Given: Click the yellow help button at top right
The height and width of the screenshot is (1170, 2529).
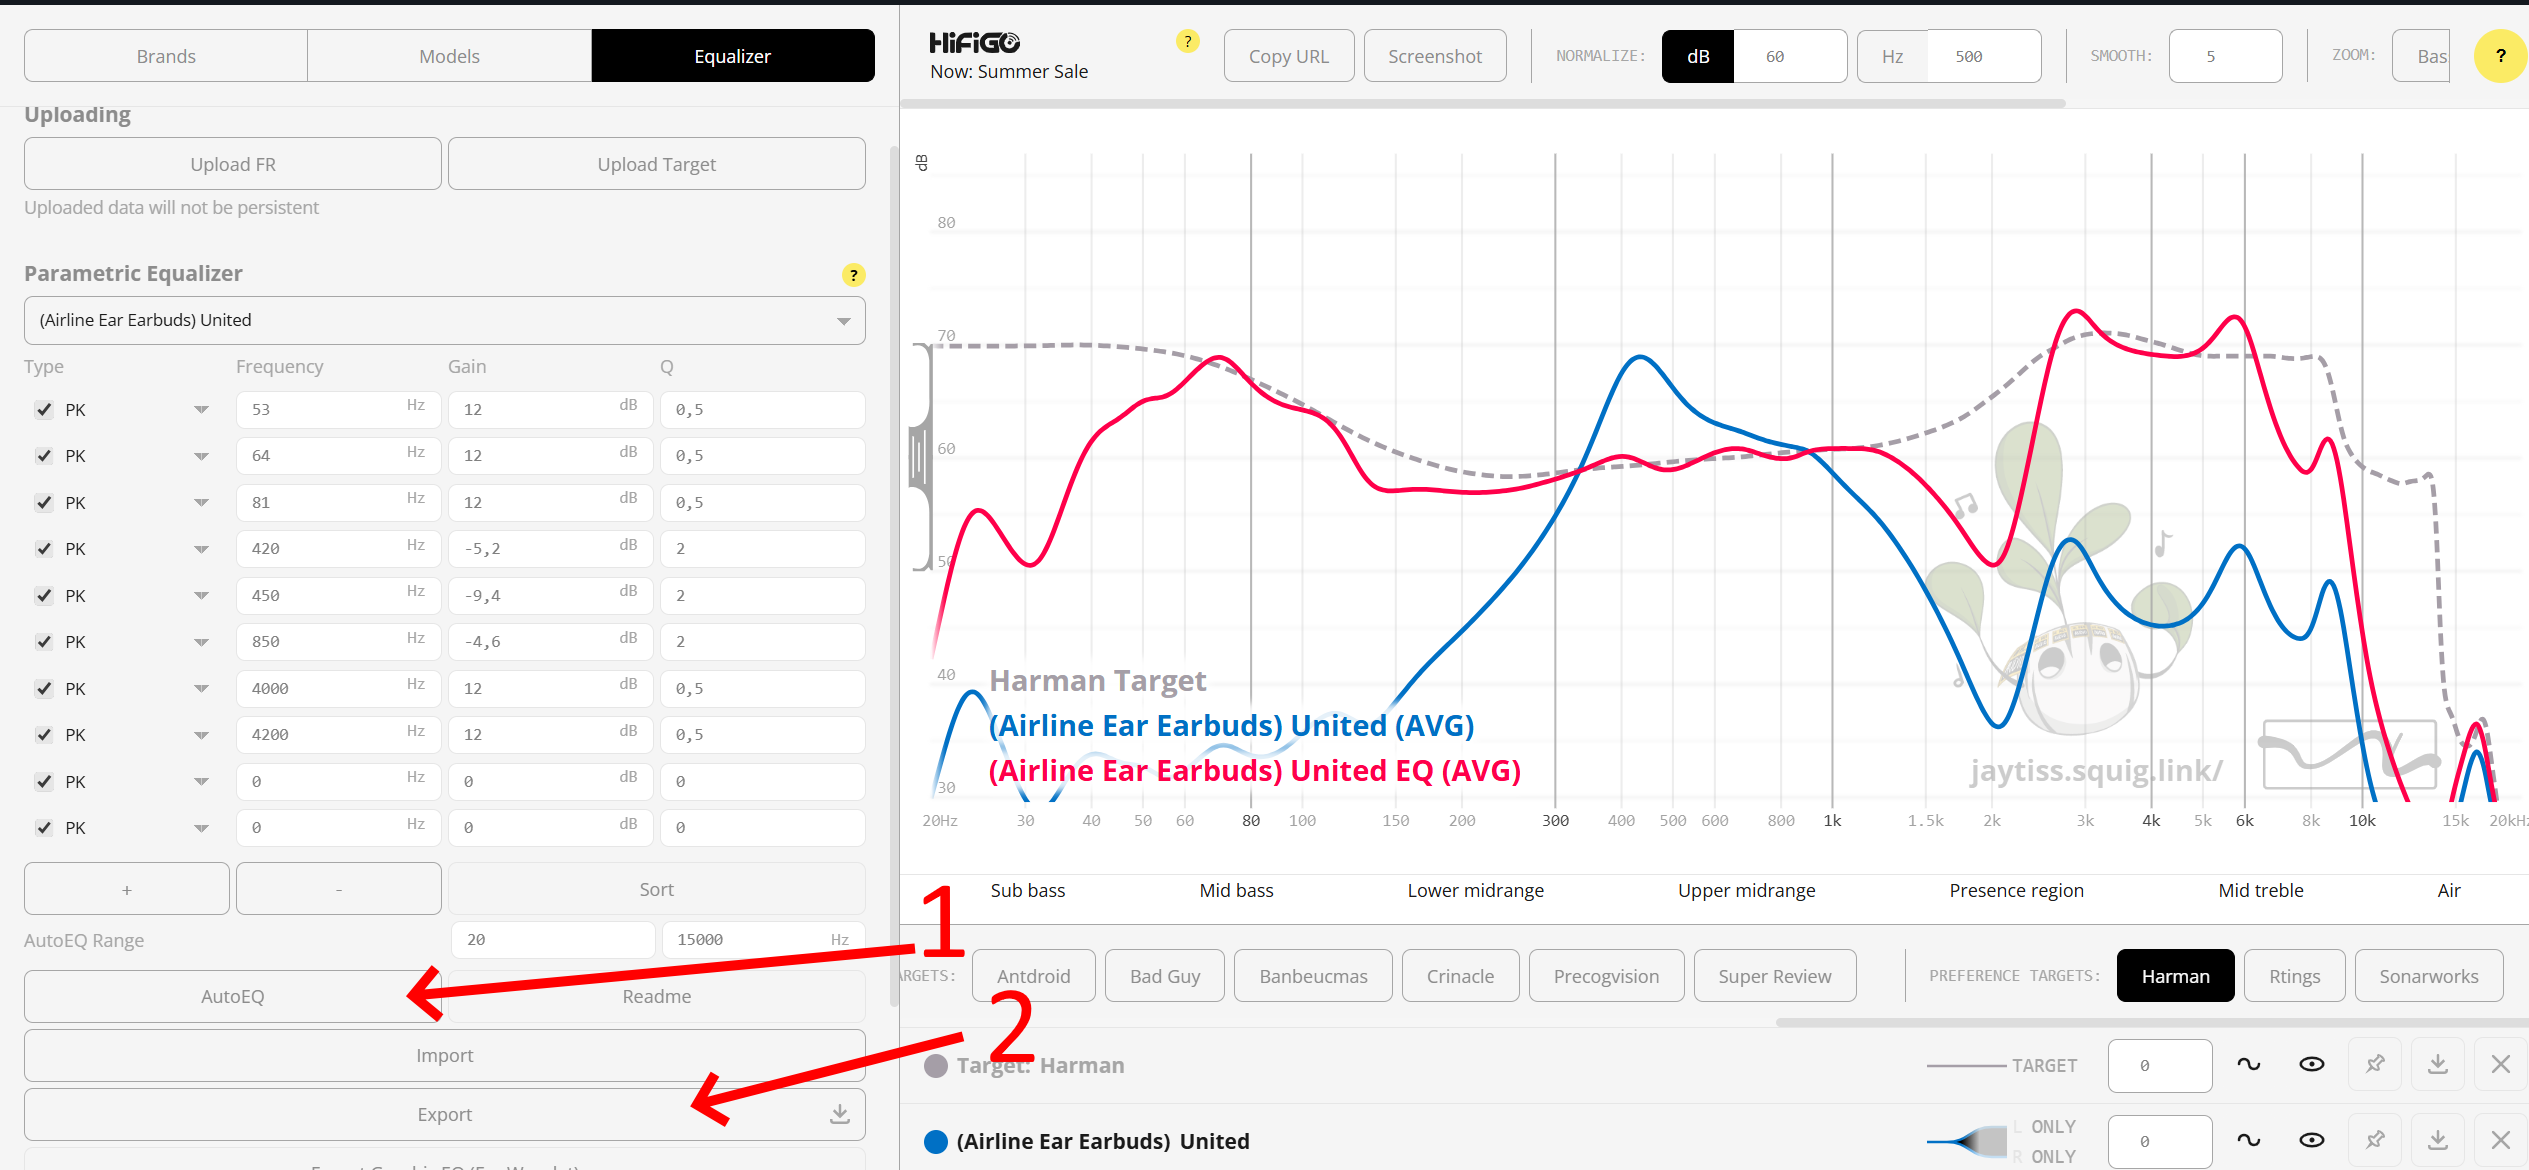Looking at the screenshot, I should pyautogui.click(x=2500, y=56).
